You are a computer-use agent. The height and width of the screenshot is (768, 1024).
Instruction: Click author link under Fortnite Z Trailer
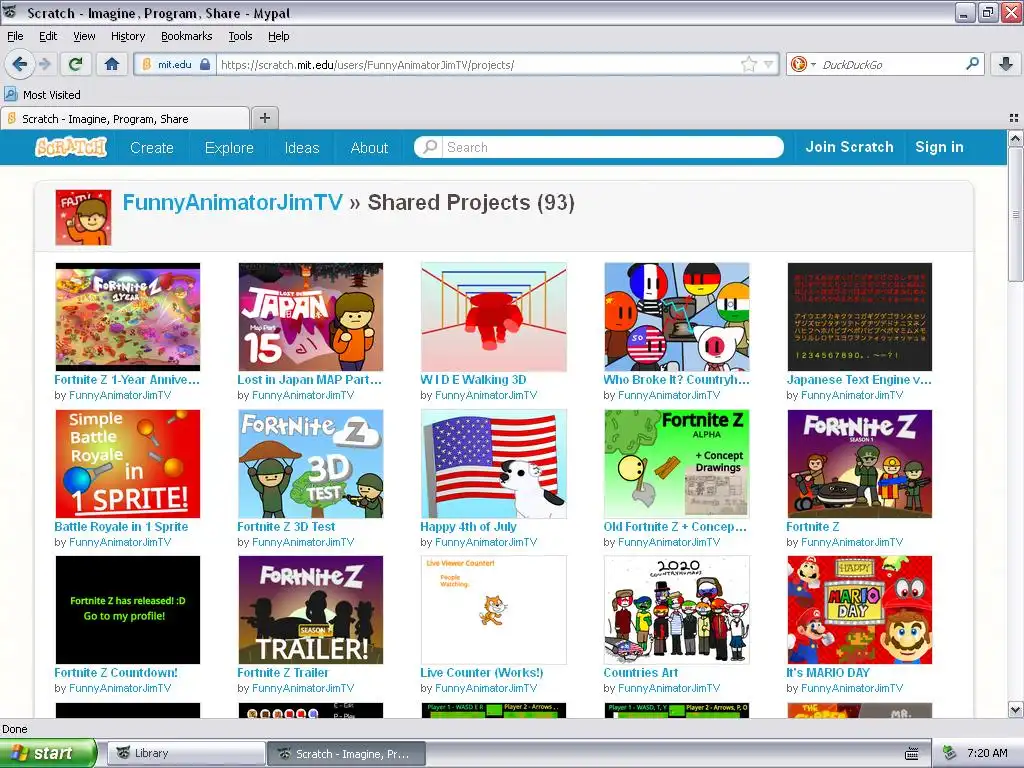[303, 688]
